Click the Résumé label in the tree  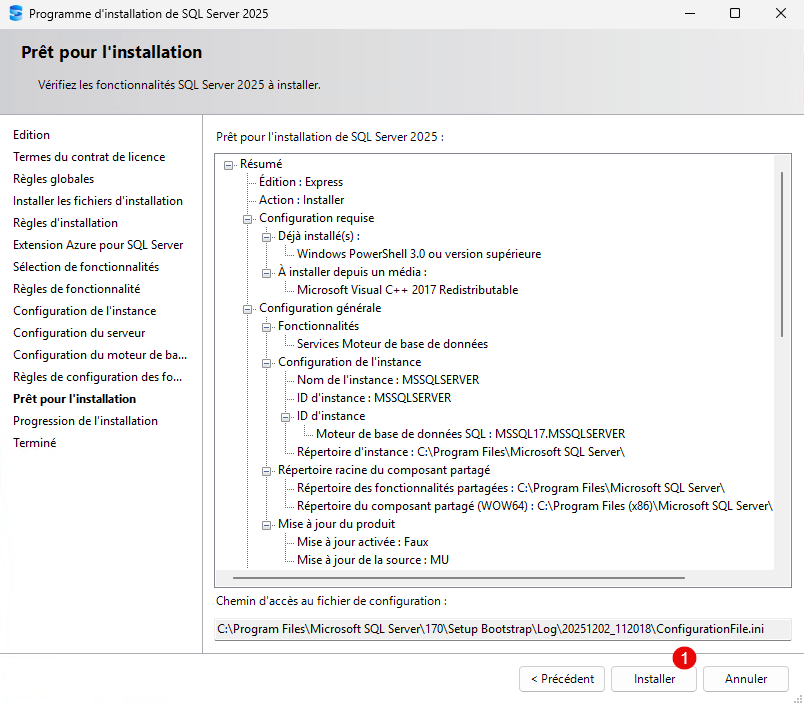point(261,164)
